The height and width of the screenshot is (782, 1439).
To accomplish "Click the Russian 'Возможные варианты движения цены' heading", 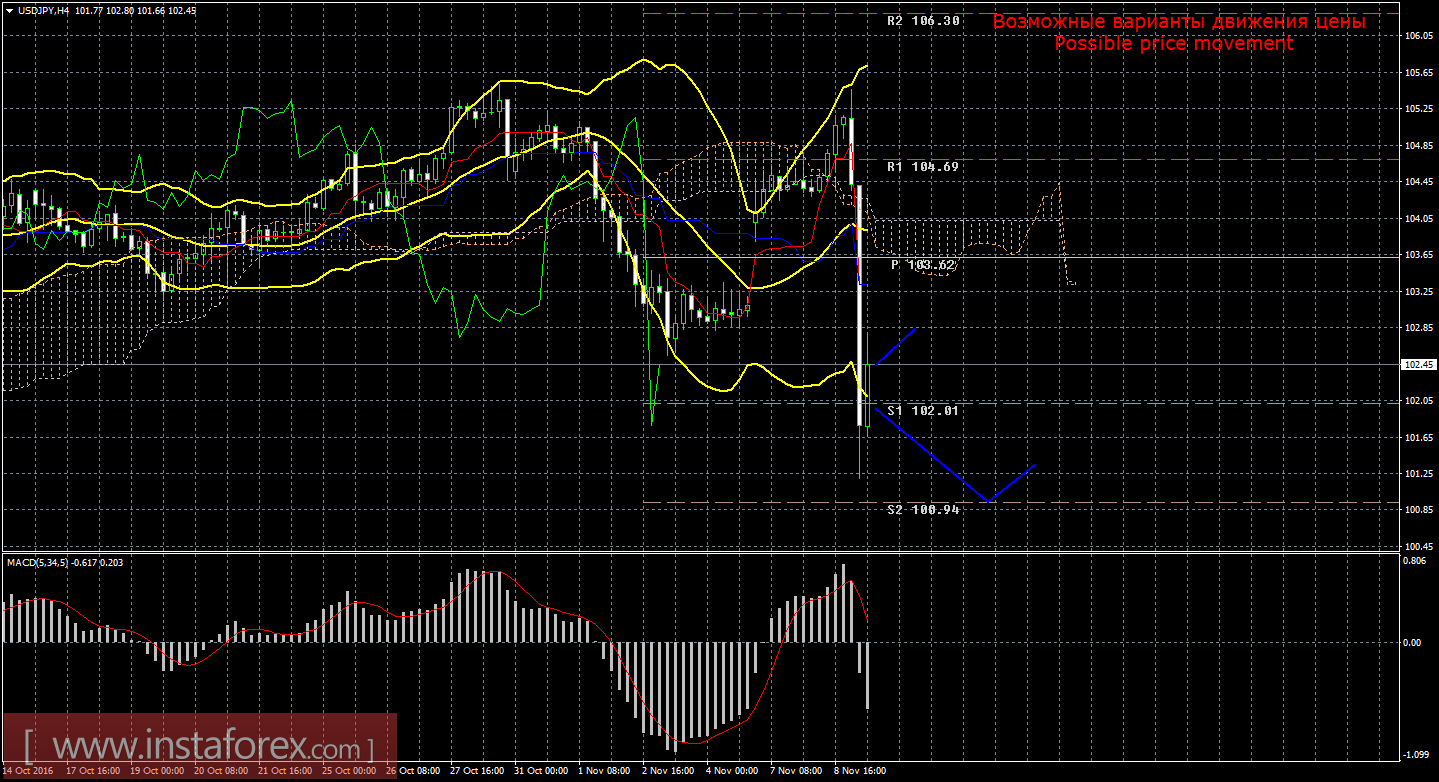I will [1179, 22].
